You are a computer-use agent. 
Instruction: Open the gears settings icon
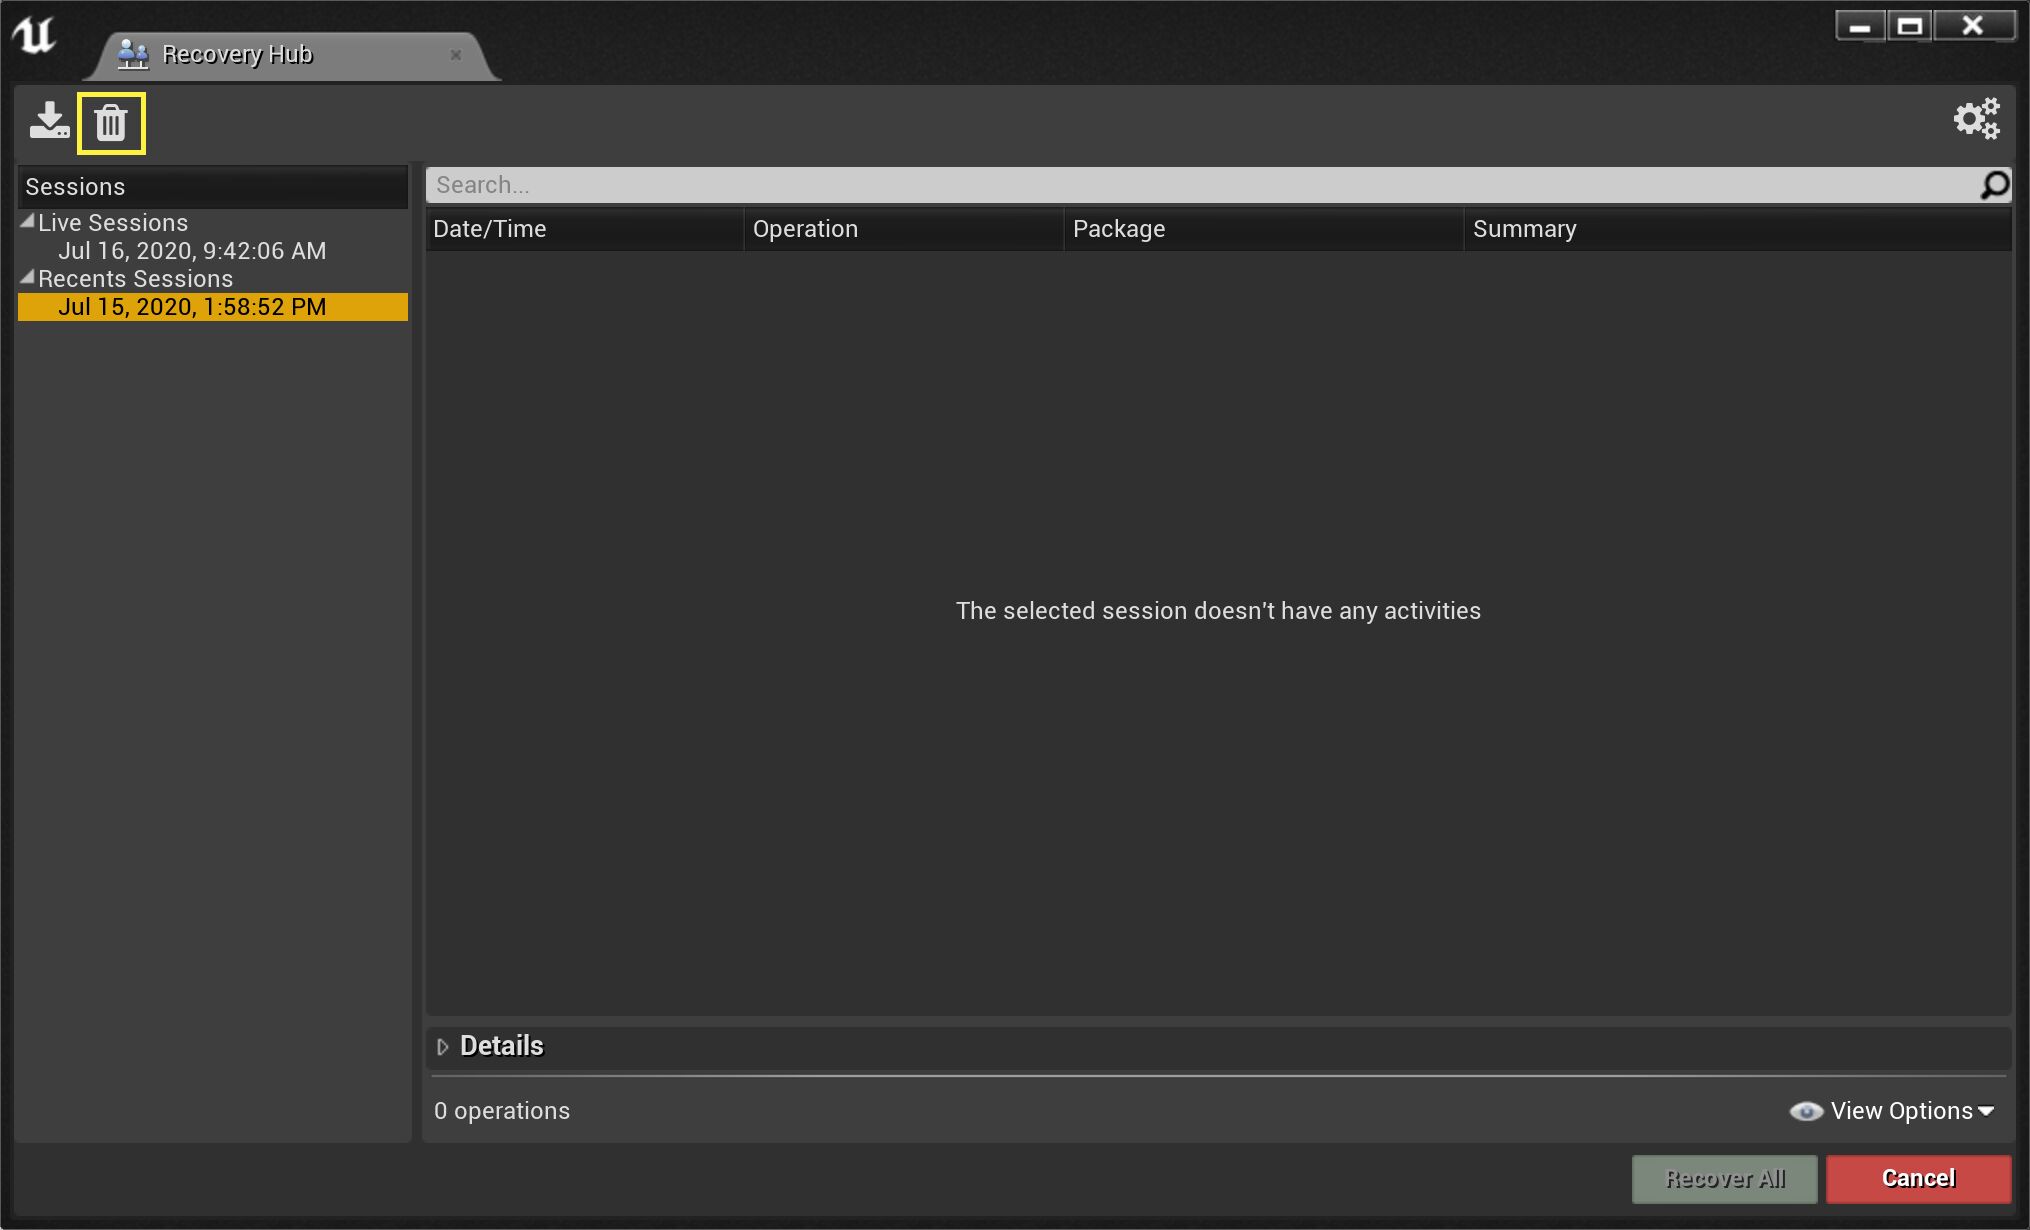1976,119
